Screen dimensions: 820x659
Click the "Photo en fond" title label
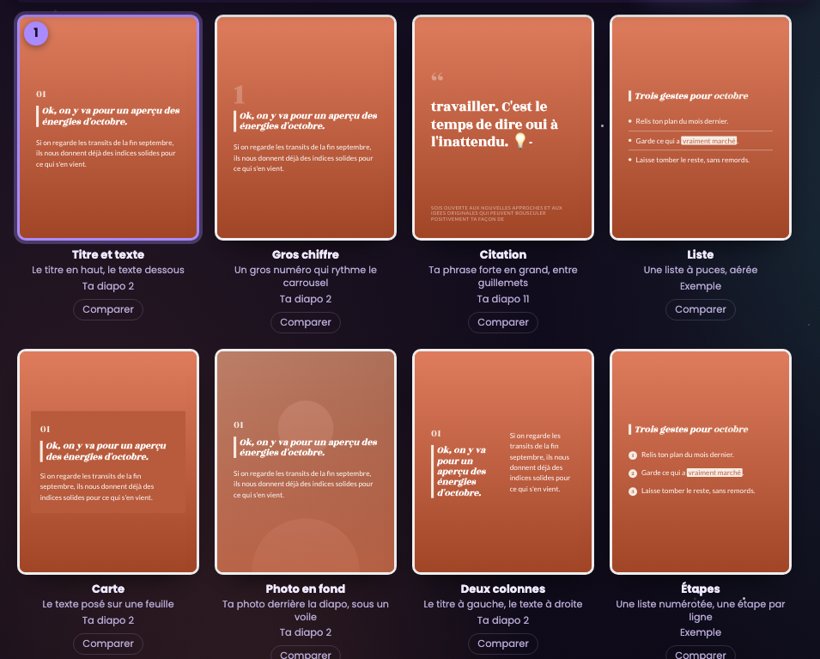(305, 589)
